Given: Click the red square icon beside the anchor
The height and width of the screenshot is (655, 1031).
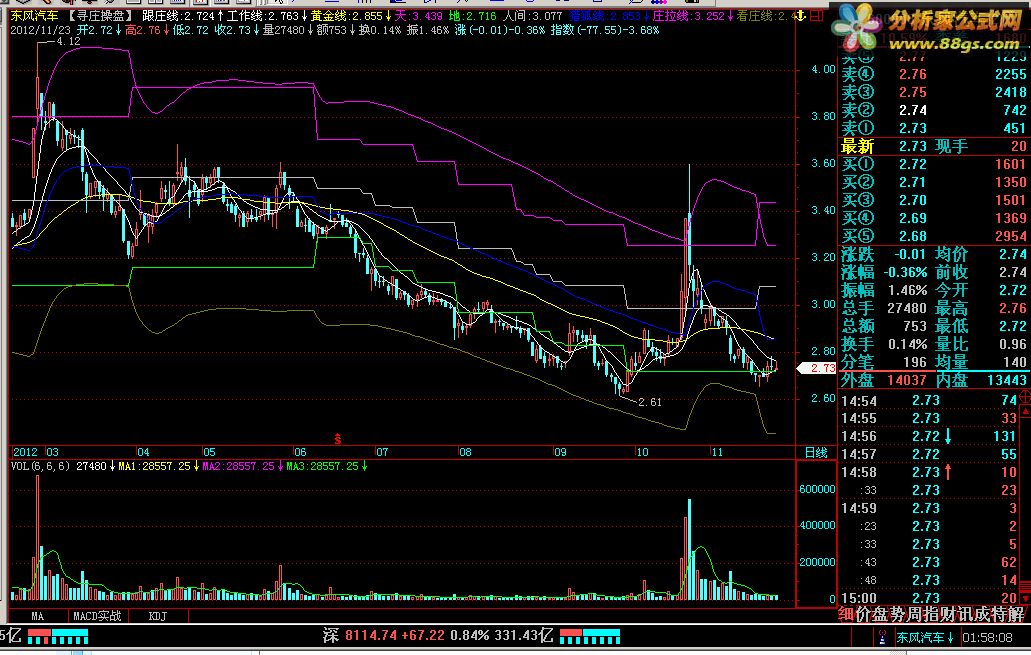Looking at the screenshot, I should pos(816,15).
